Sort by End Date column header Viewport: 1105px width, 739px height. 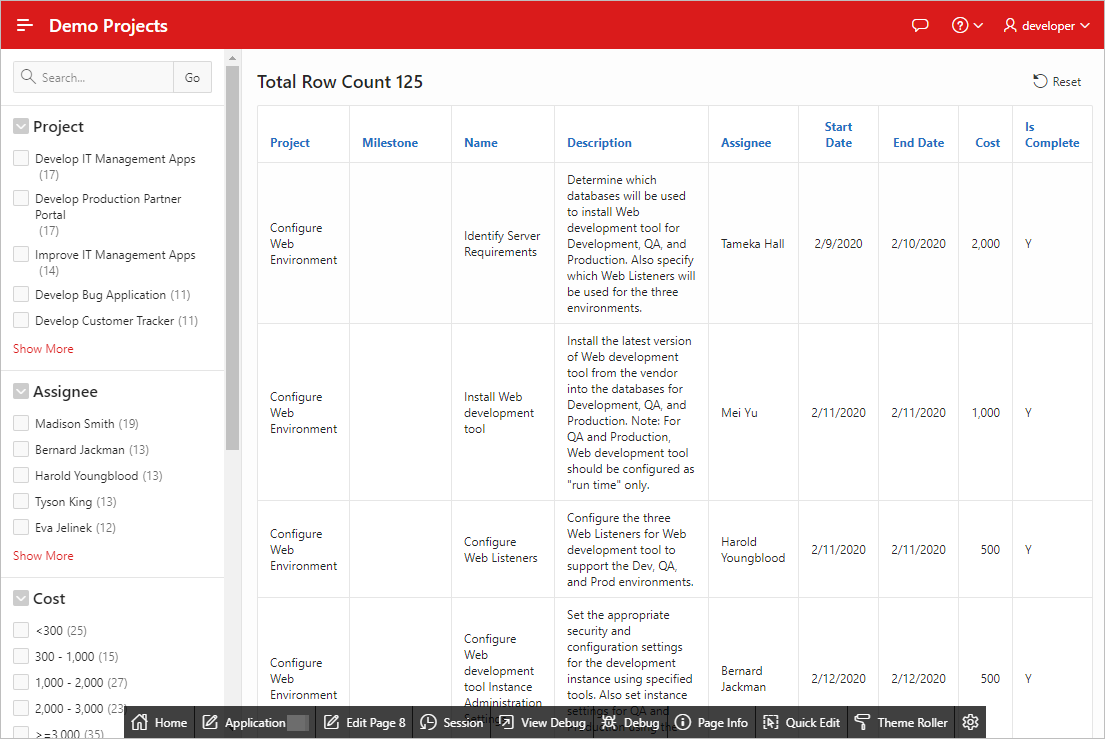click(x=918, y=142)
